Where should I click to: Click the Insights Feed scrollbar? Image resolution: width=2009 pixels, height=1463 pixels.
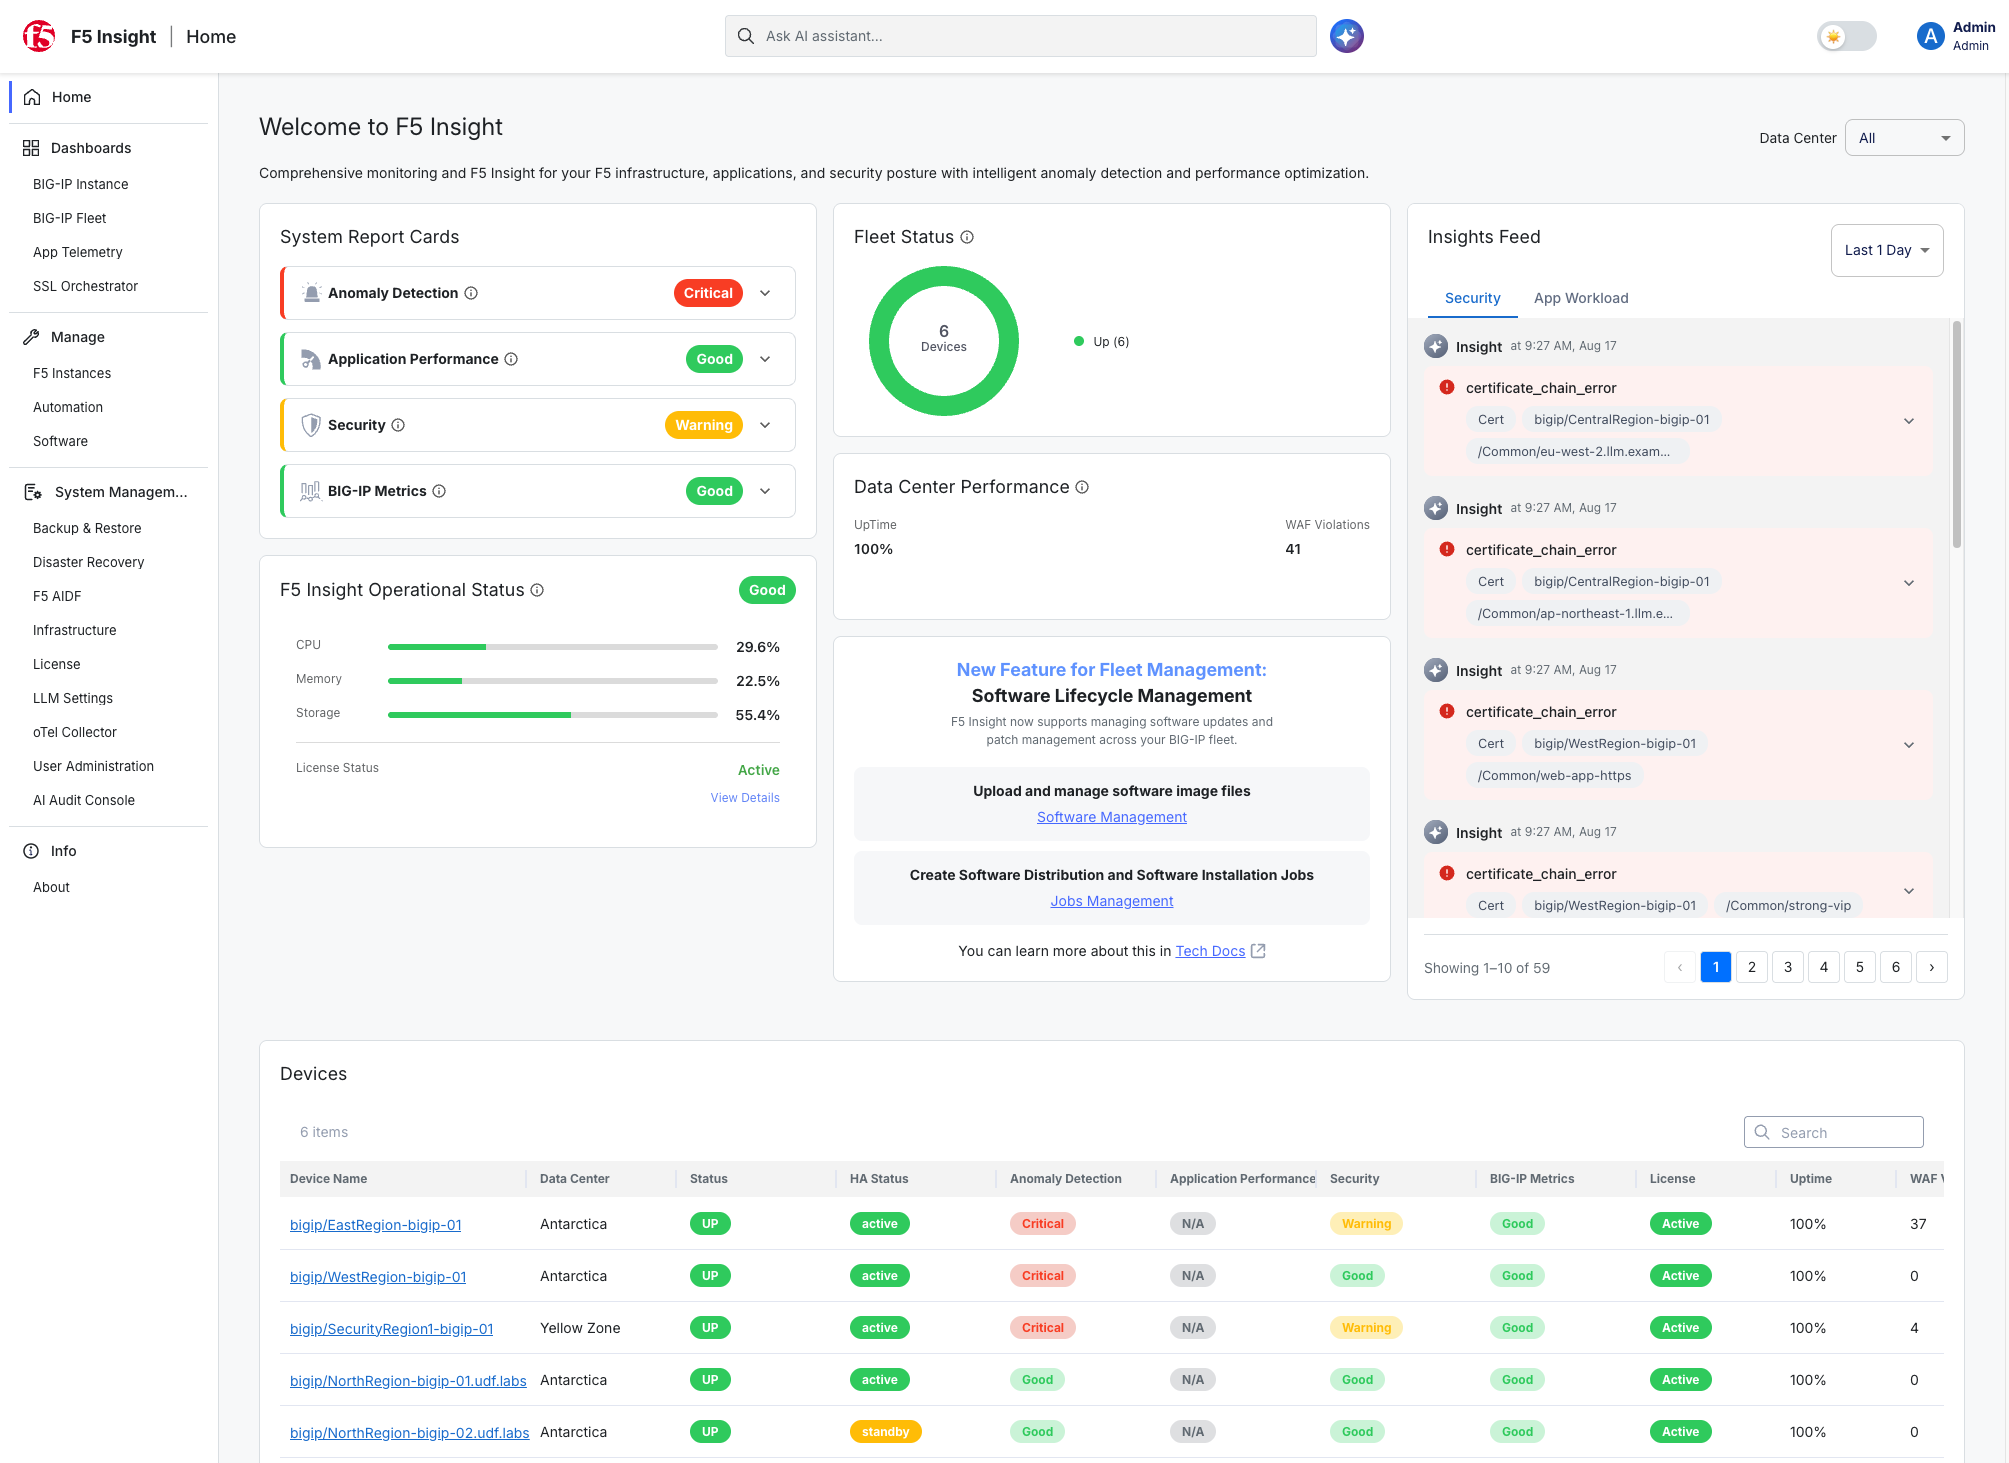pyautogui.click(x=1956, y=434)
